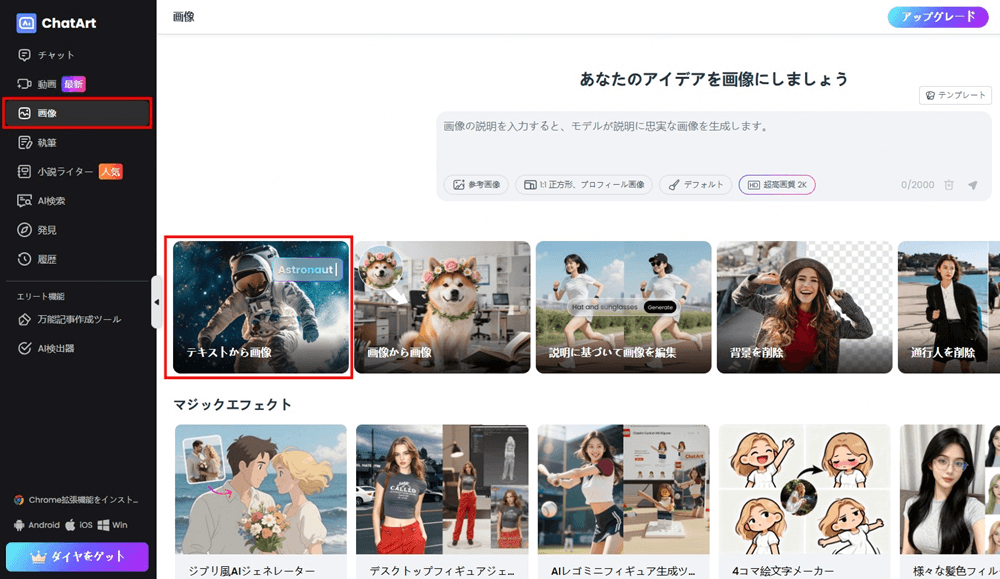Click the 万能記事作成ツール icon
1000x579 pixels.
24,319
